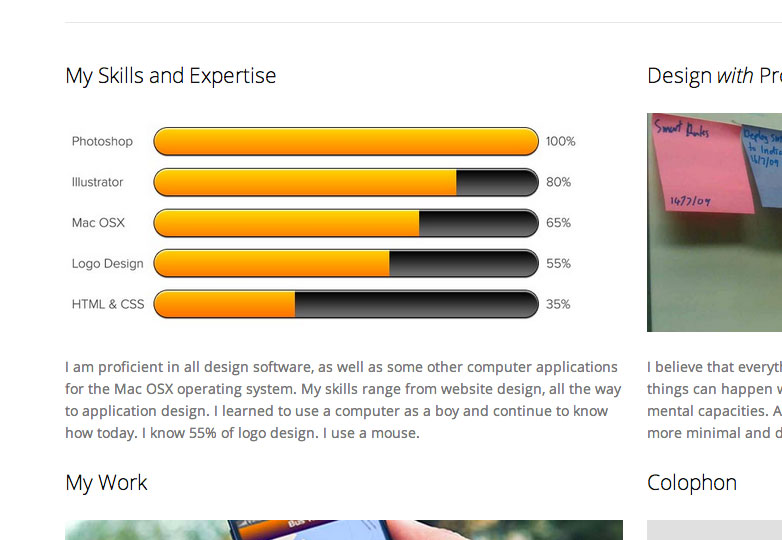Click the Logo Design skill bar

346,264
